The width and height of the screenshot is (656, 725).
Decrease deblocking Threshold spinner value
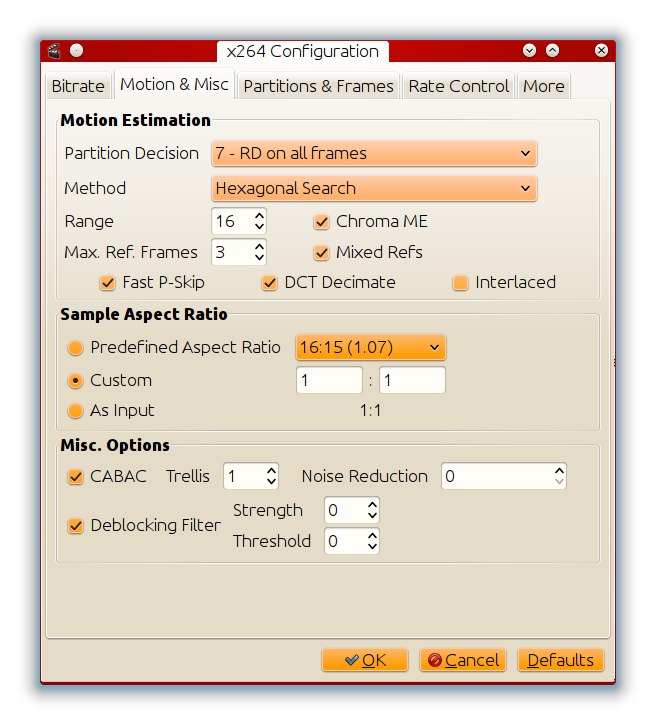pos(373,547)
